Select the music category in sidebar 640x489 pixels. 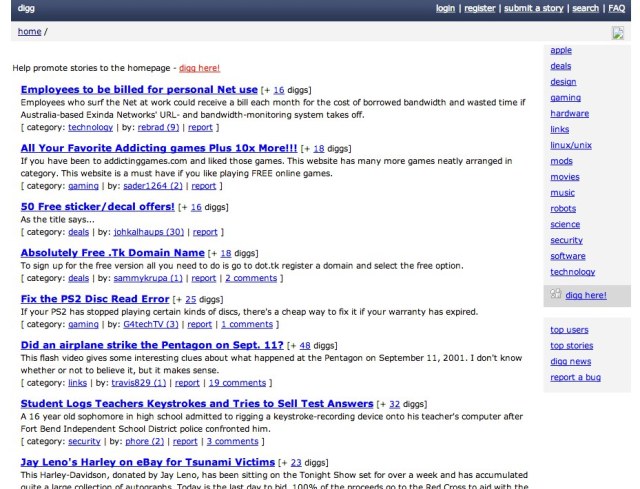(562, 193)
